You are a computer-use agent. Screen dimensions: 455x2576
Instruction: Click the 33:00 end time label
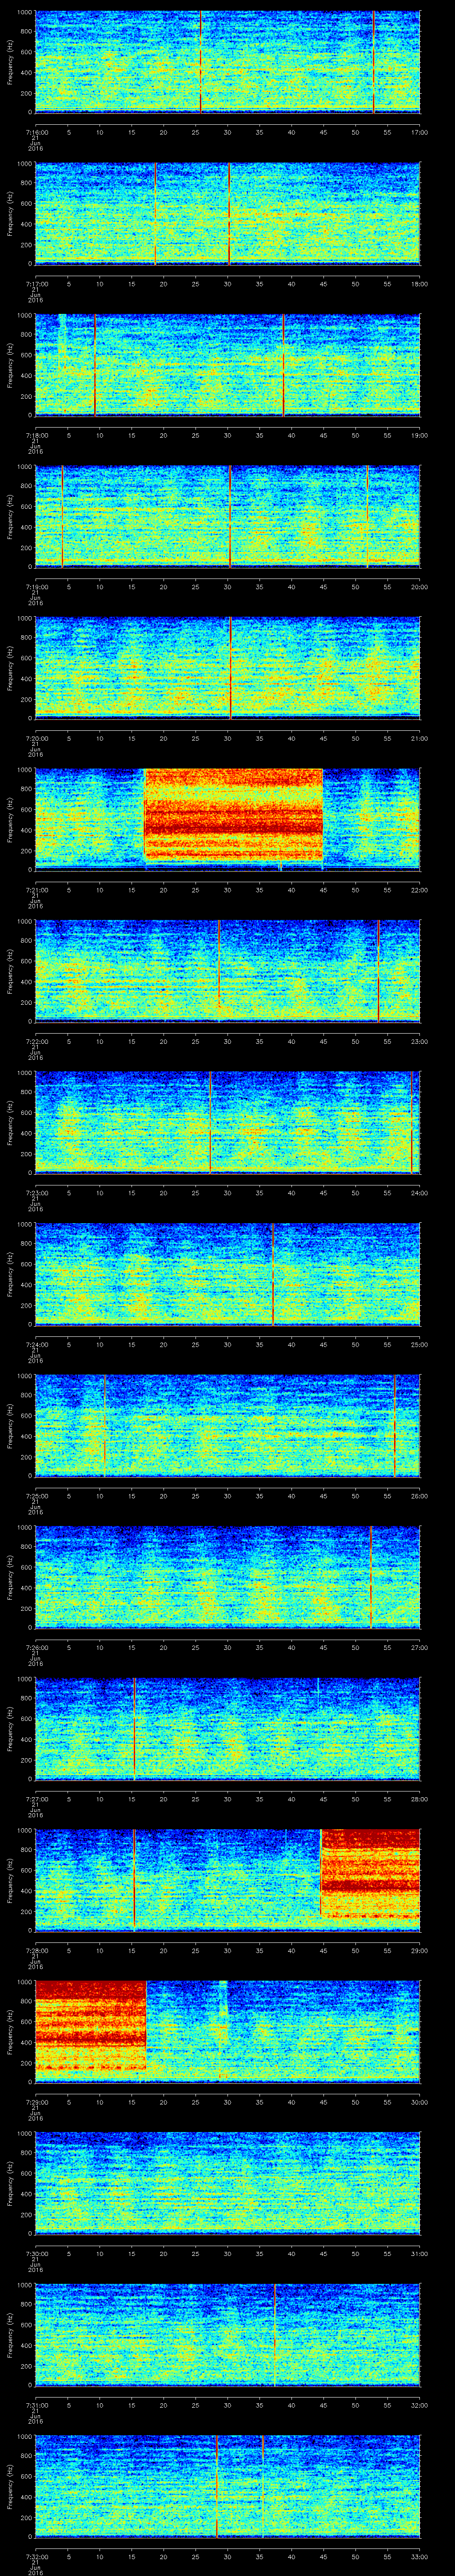tap(419, 2556)
